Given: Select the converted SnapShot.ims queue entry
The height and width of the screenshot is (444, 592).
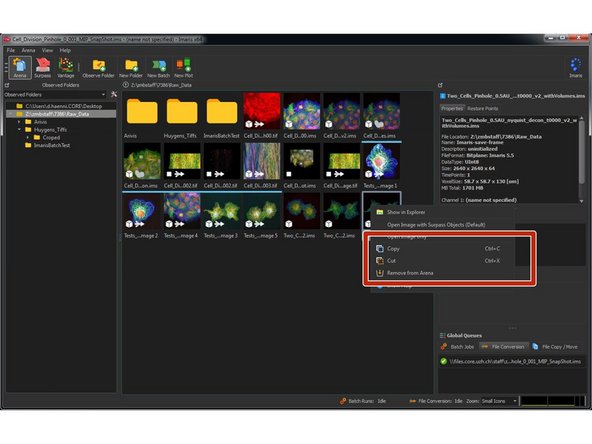Looking at the screenshot, I should tap(511, 361).
